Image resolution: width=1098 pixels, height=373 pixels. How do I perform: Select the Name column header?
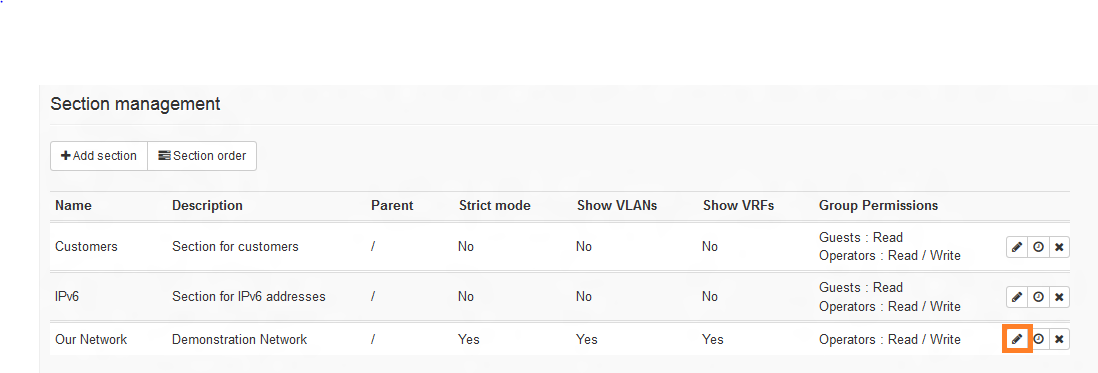[x=74, y=206]
